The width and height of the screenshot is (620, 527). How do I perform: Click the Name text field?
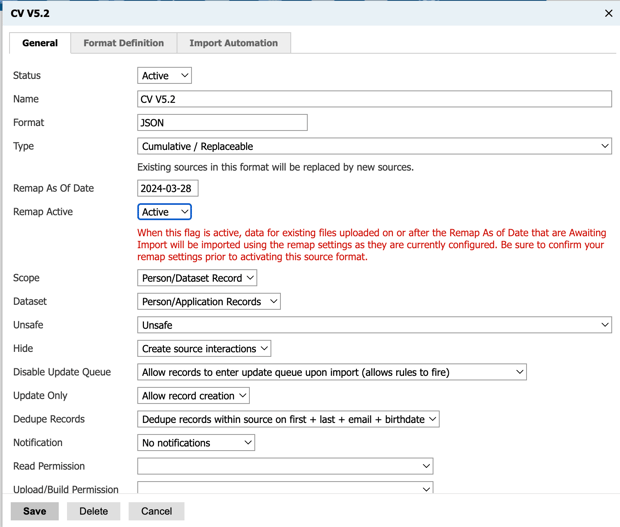coord(374,99)
